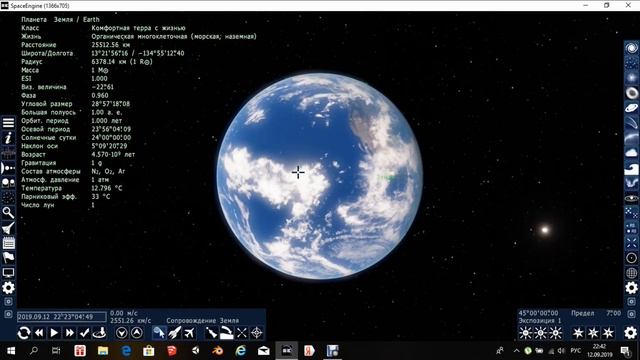The height and width of the screenshot is (360, 640).
Task: Open the solar system browser icon
Action: pyautogui.click(x=8, y=168)
